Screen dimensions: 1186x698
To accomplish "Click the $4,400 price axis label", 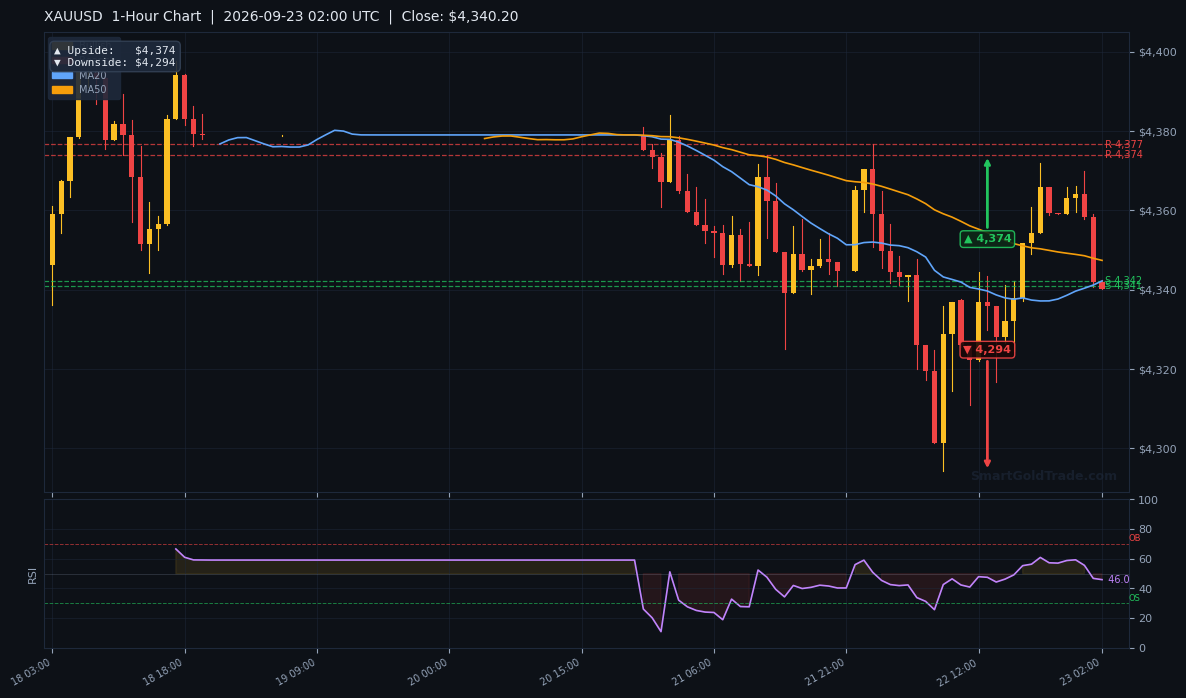I will (x=1157, y=52).
